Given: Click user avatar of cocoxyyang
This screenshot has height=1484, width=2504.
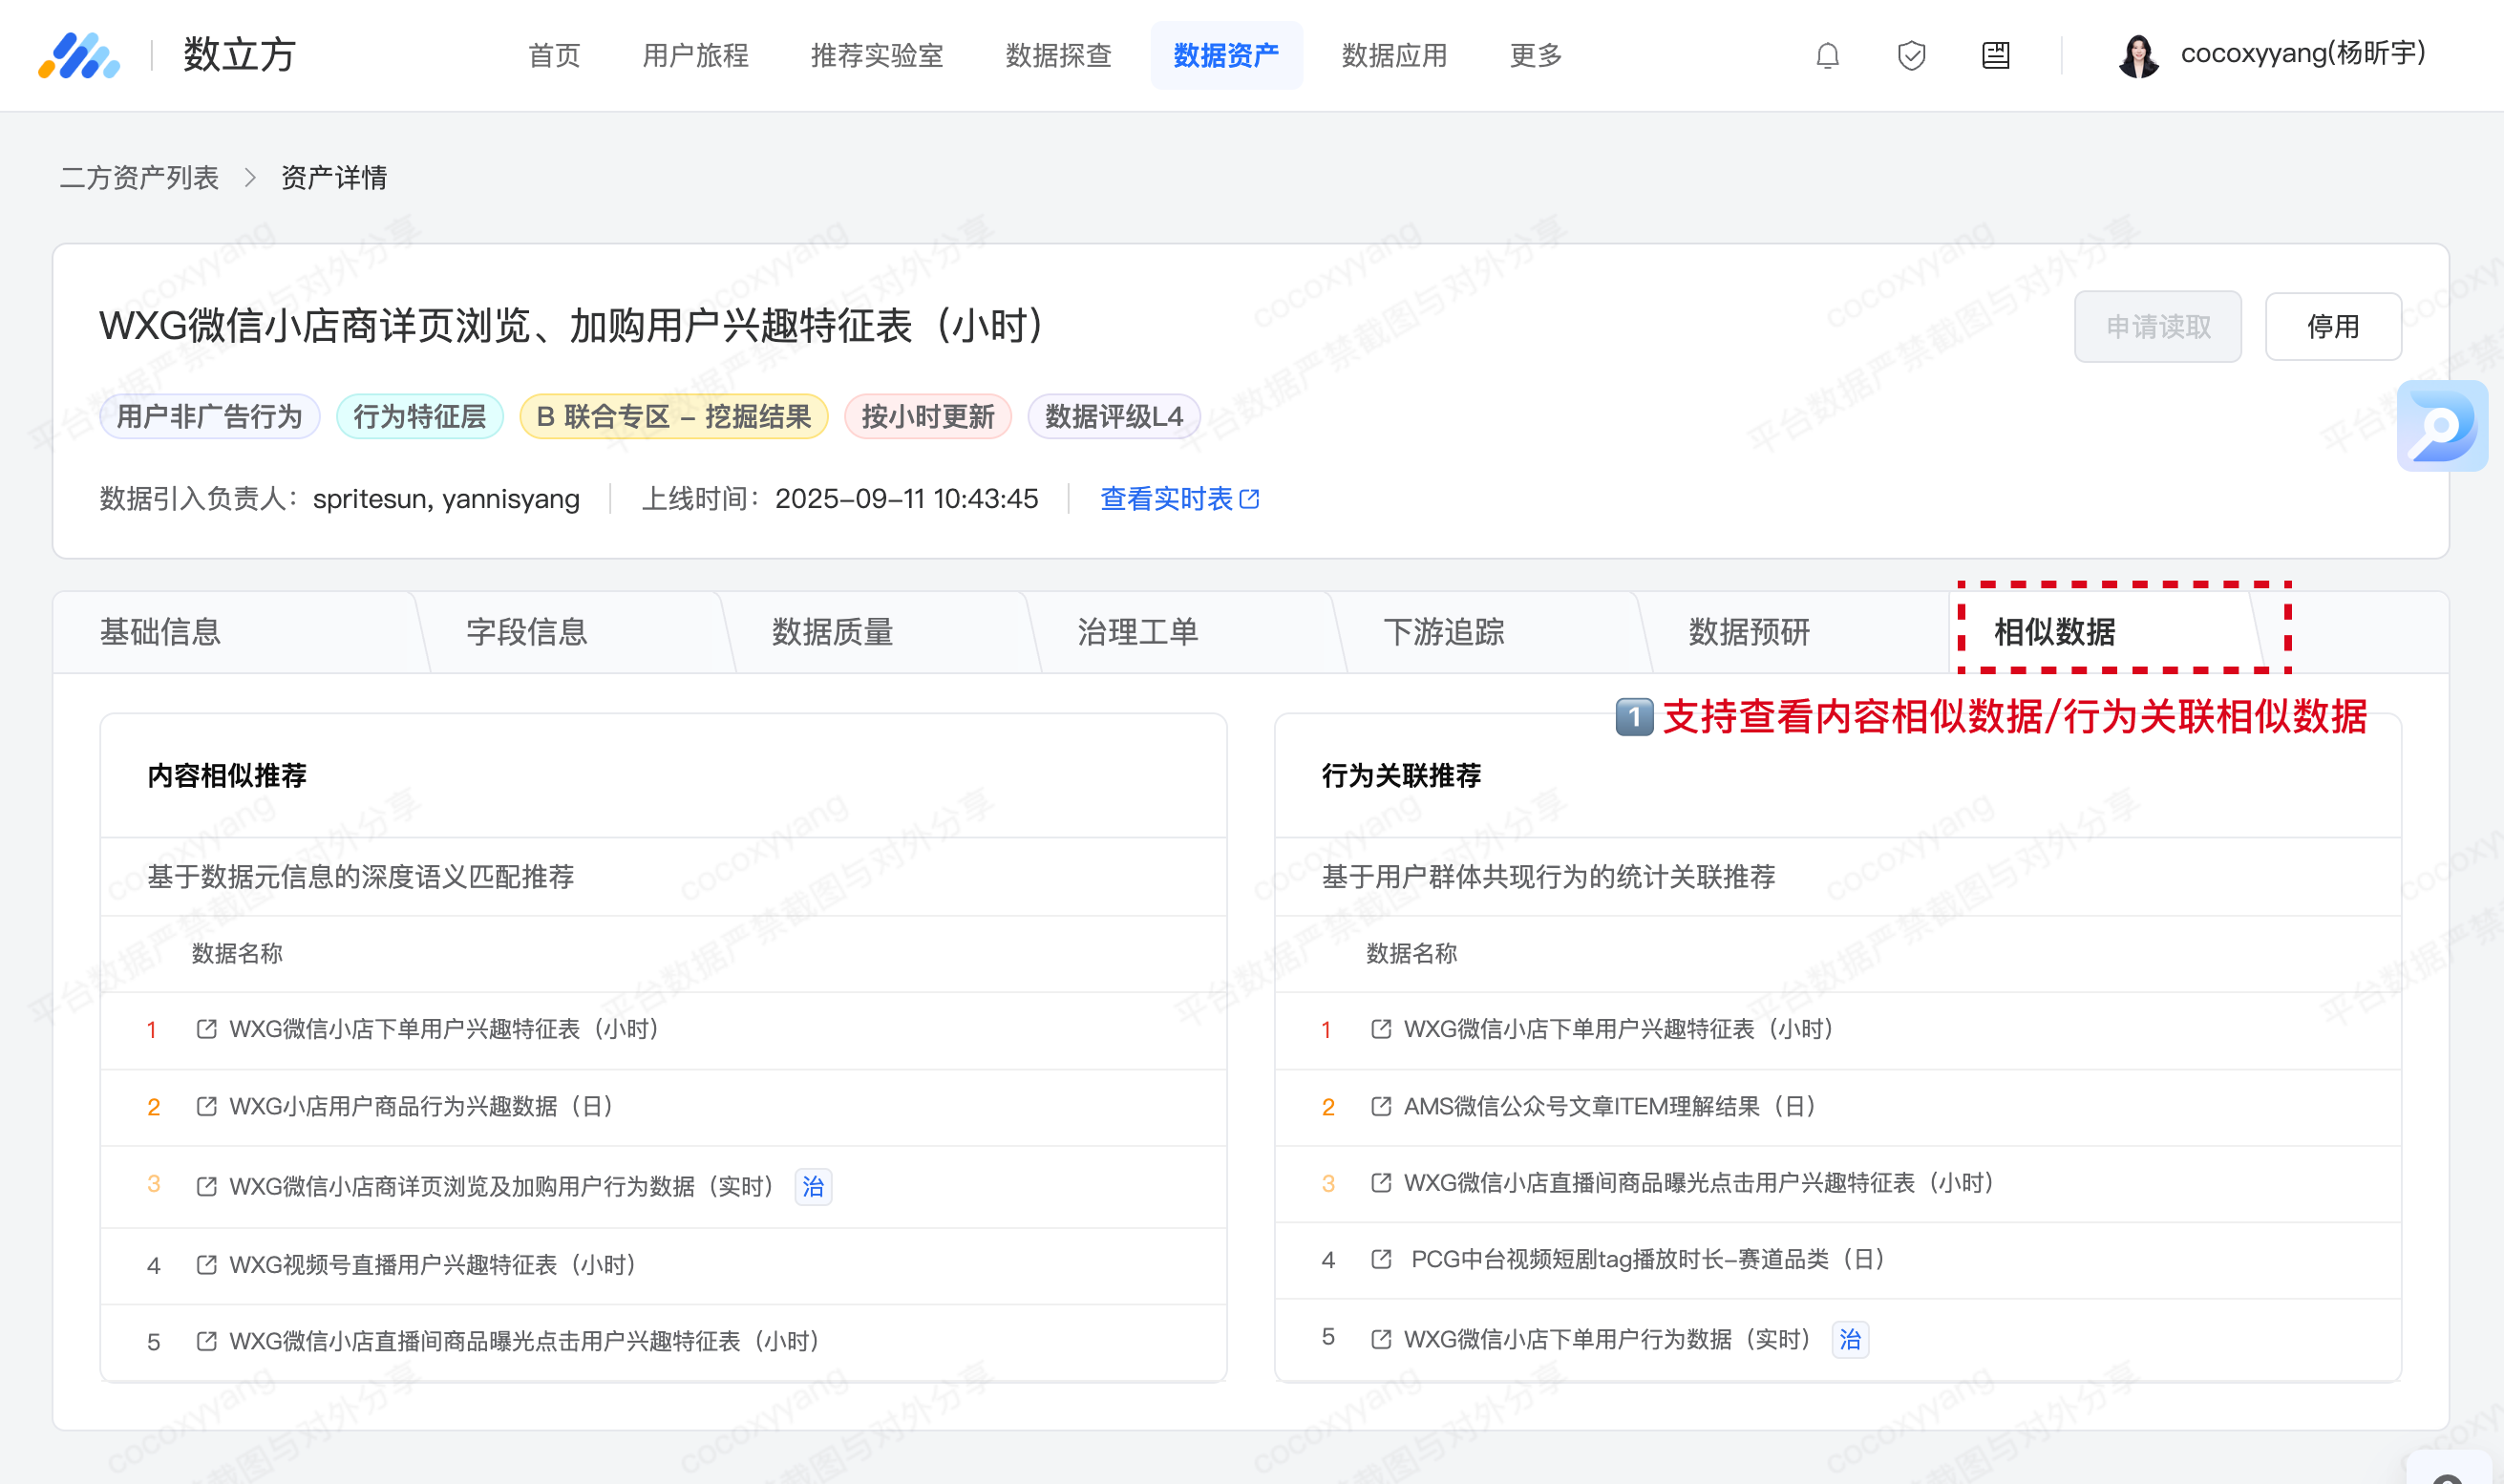Looking at the screenshot, I should point(2138,56).
